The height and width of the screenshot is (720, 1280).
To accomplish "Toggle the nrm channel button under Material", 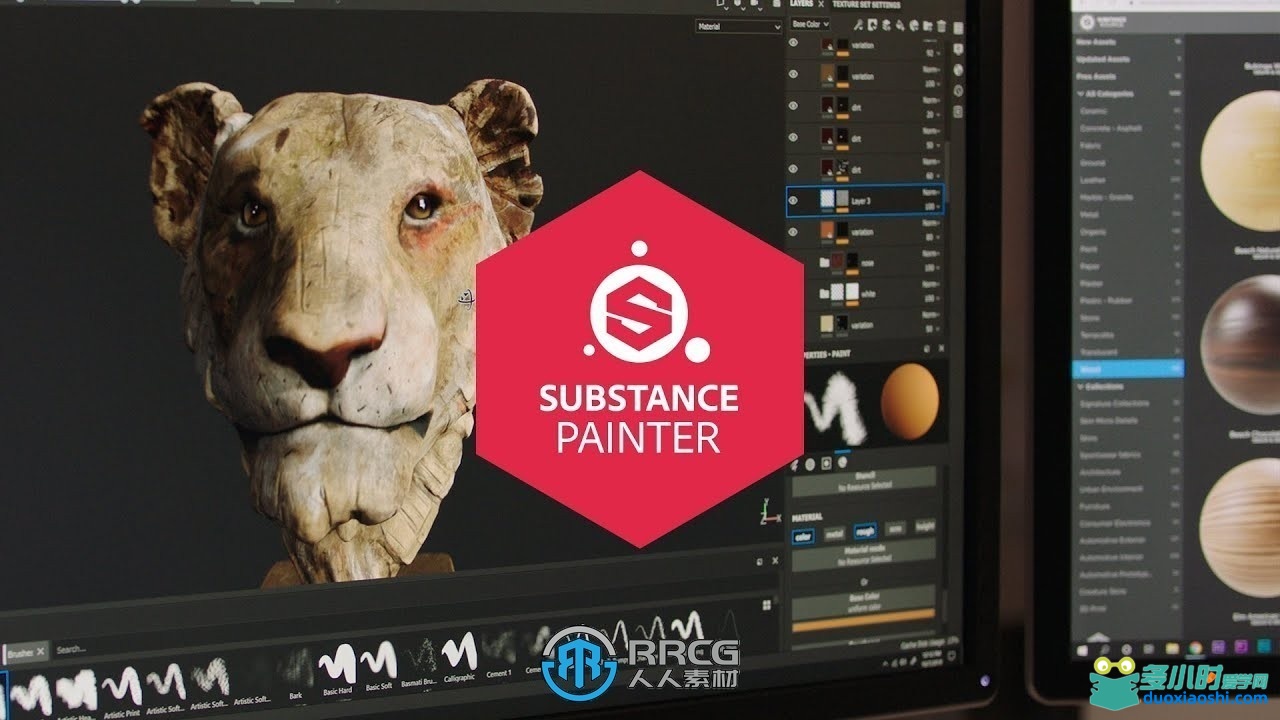I will click(x=895, y=530).
